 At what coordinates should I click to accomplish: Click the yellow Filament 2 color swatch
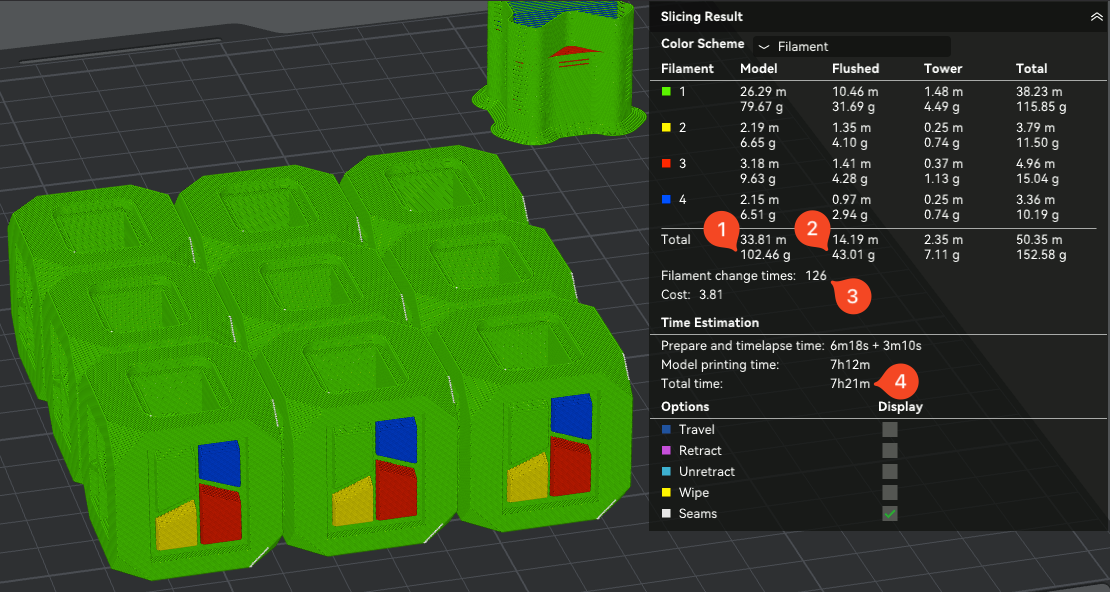pos(666,128)
